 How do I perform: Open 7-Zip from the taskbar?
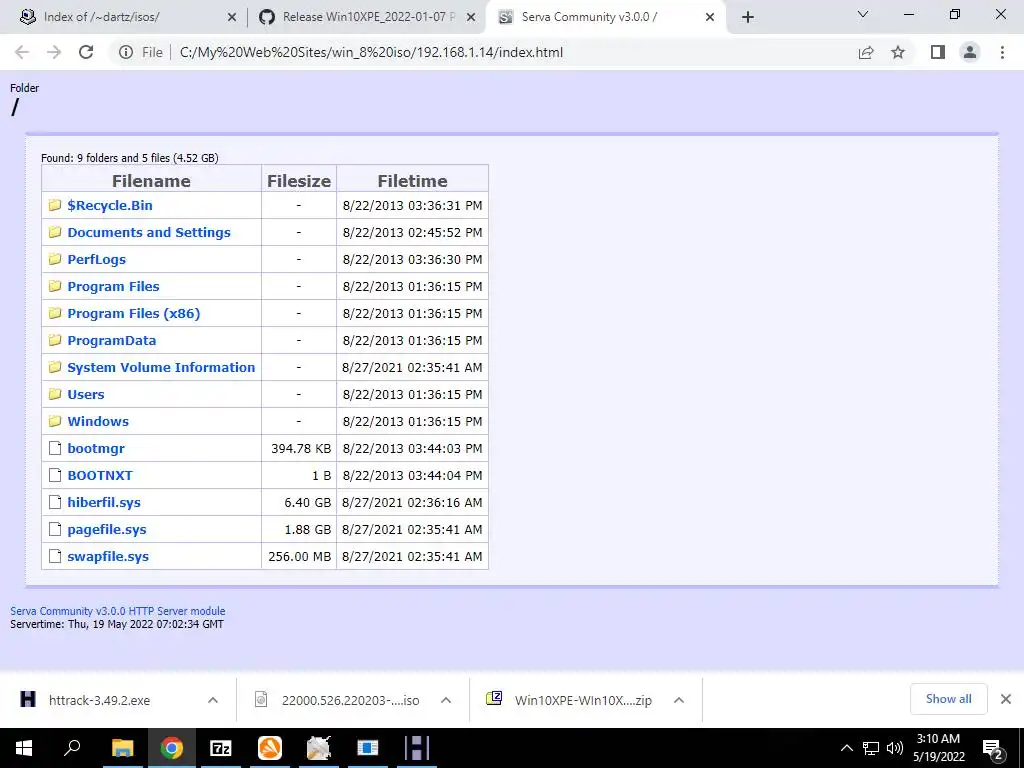point(220,748)
